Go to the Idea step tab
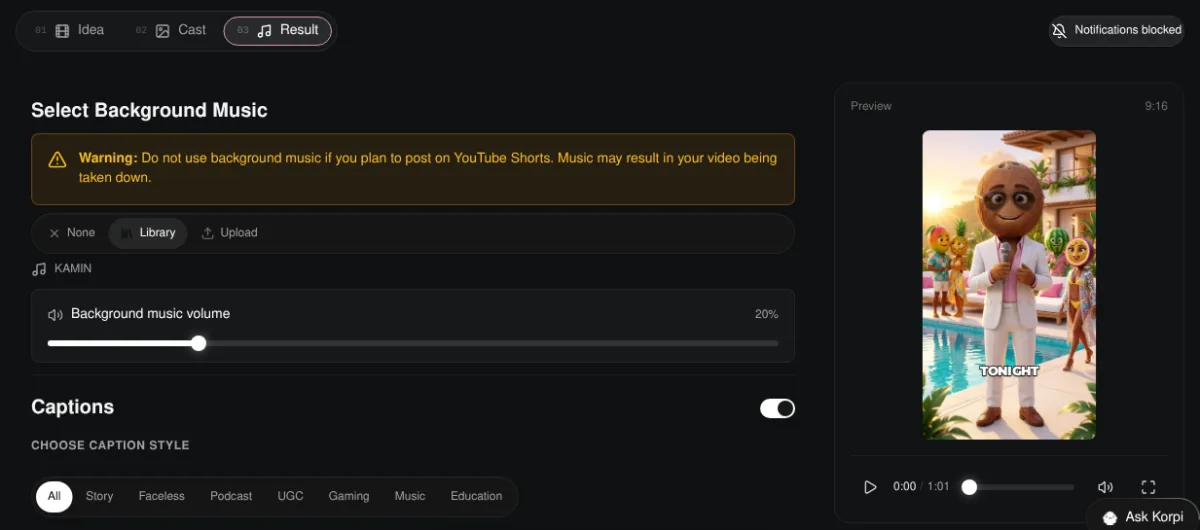Screen dimensions: 1200x530 (x=70, y=30)
